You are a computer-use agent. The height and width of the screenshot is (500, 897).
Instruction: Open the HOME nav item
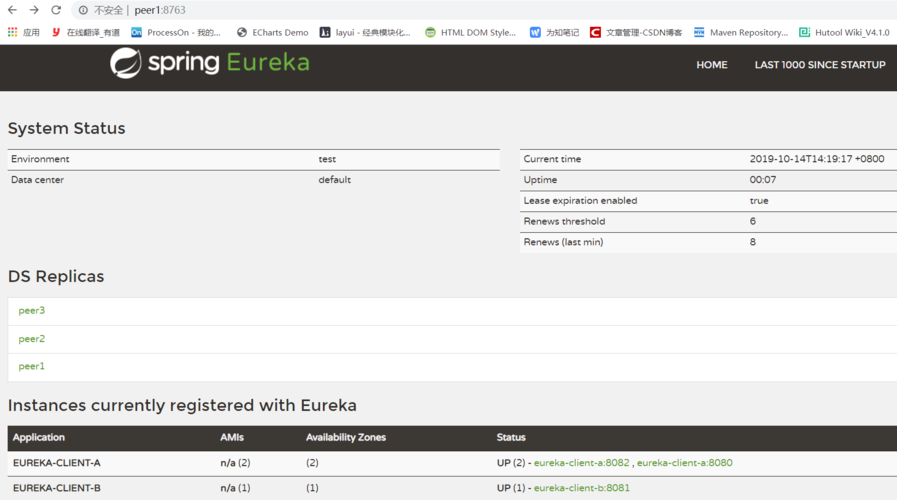(712, 65)
